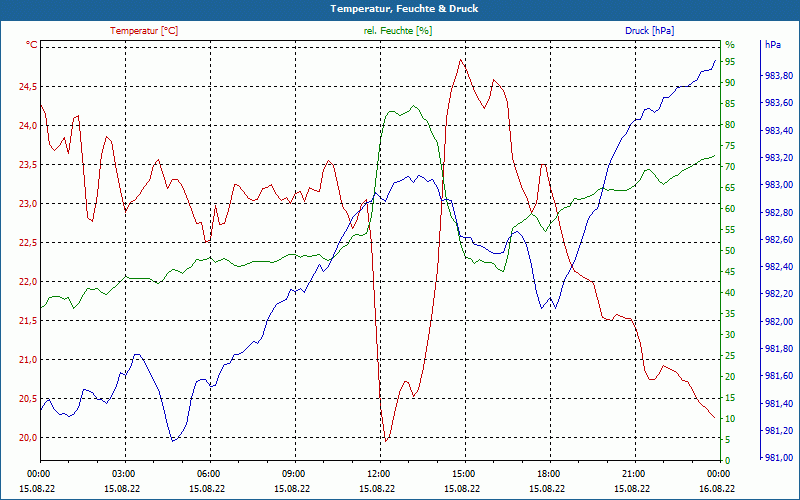The height and width of the screenshot is (500, 800).
Task: Click the 40 humidity axis value
Action: [730, 292]
